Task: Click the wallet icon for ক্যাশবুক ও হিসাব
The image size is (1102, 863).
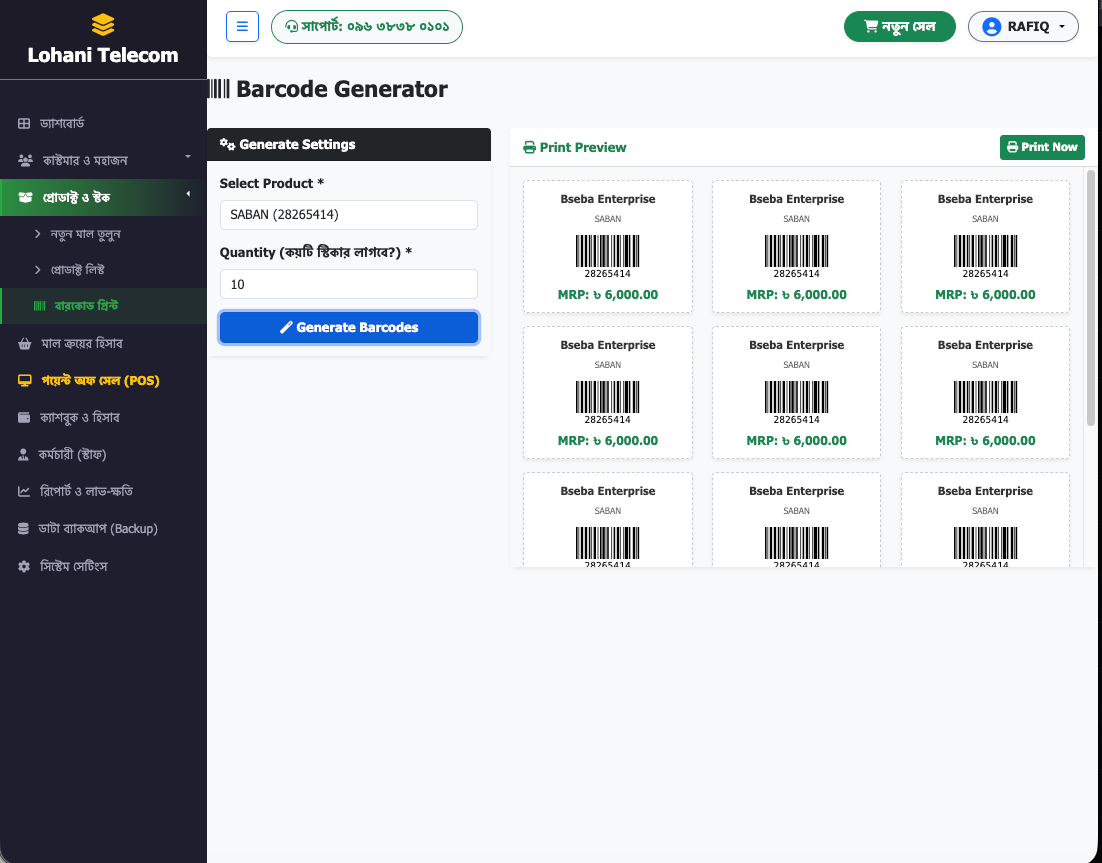Action: 24,417
